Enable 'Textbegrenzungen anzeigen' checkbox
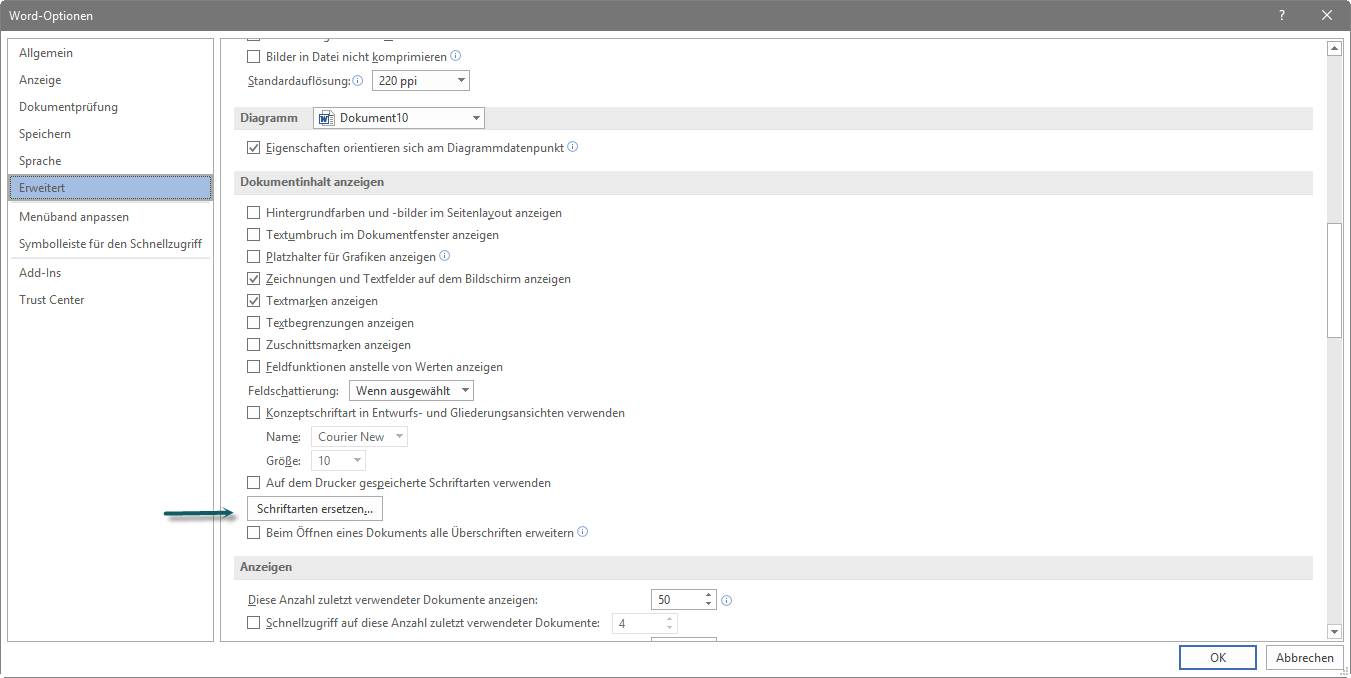The image size is (1351, 678). pyautogui.click(x=254, y=323)
